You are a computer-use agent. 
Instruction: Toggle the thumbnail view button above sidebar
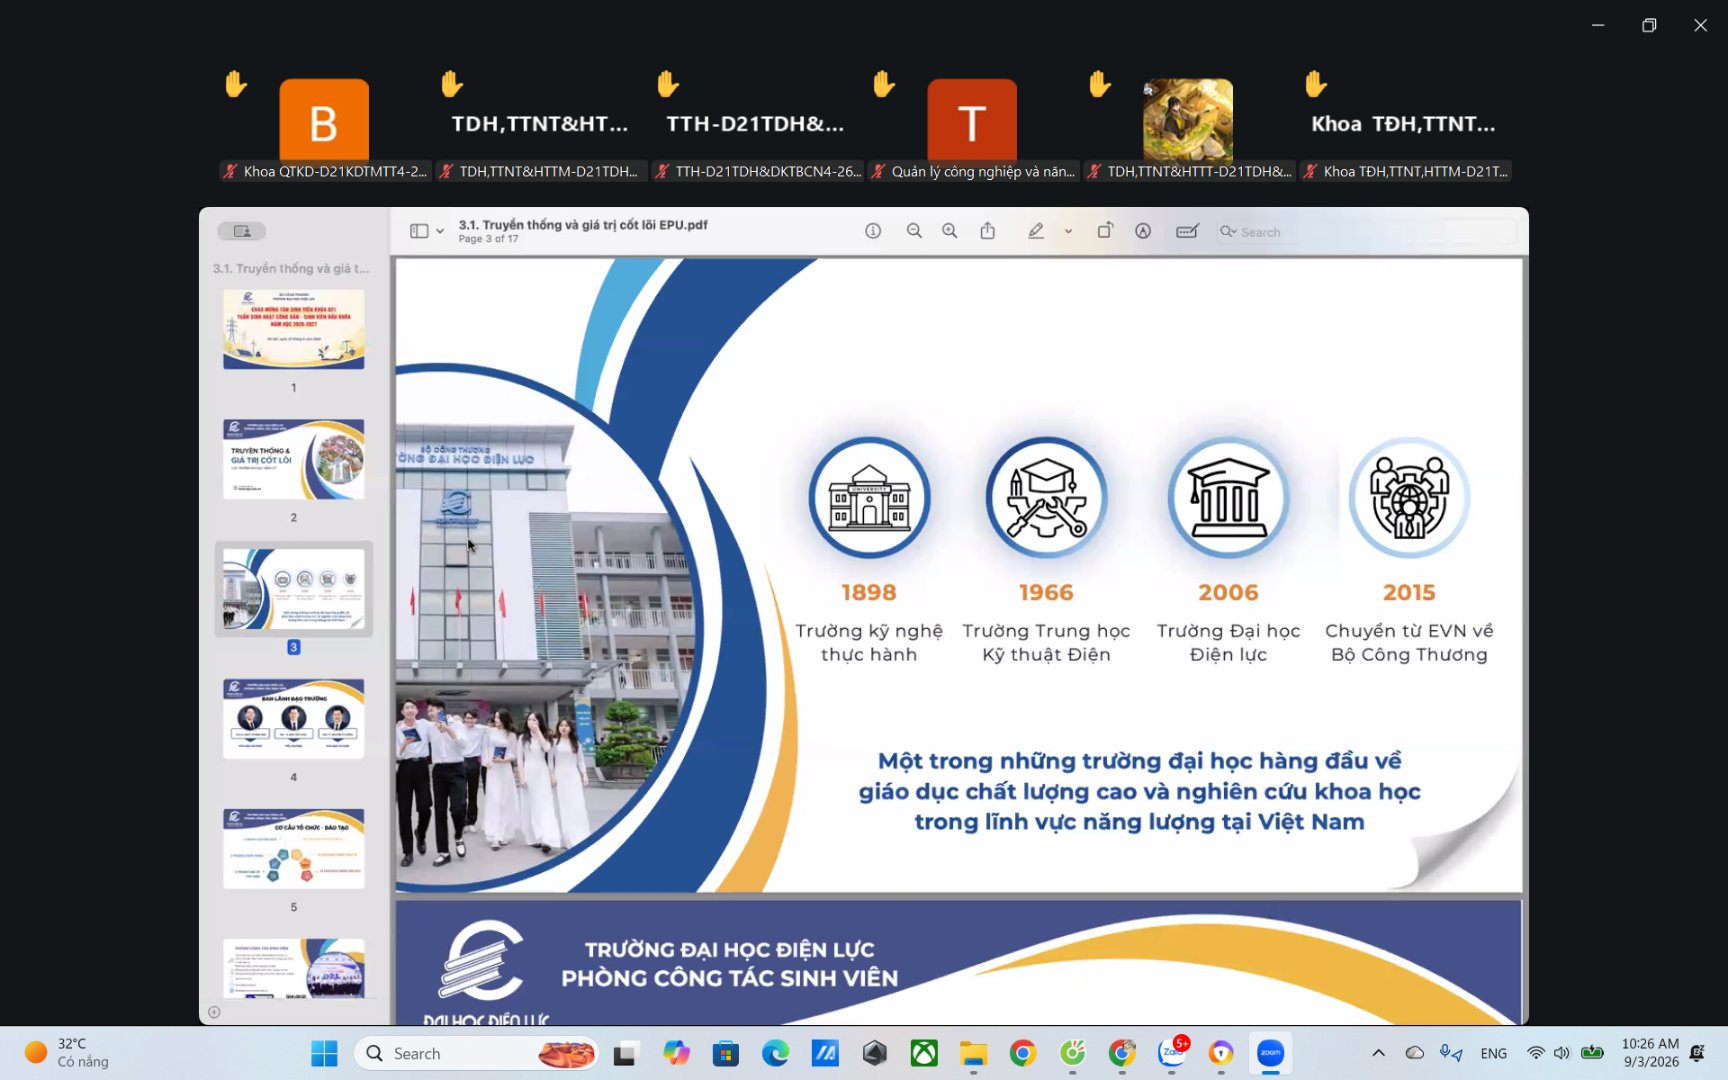[242, 231]
